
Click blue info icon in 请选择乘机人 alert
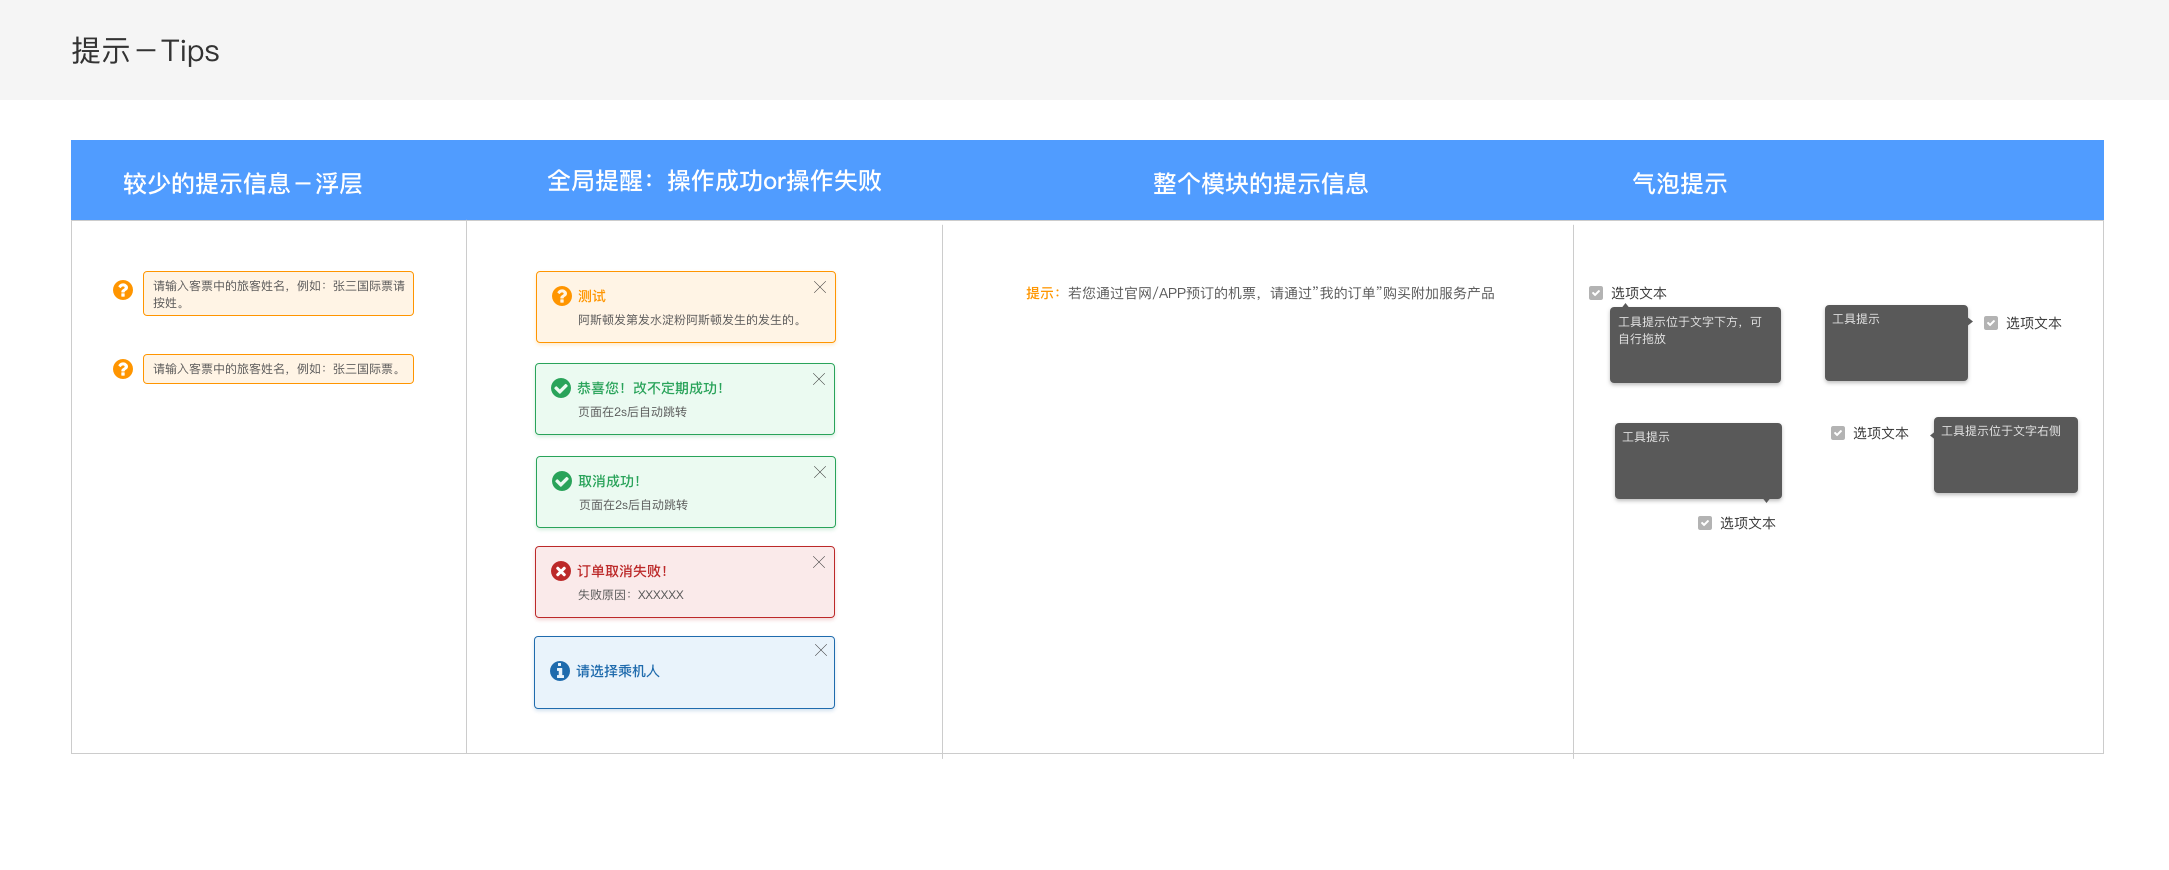(560, 671)
